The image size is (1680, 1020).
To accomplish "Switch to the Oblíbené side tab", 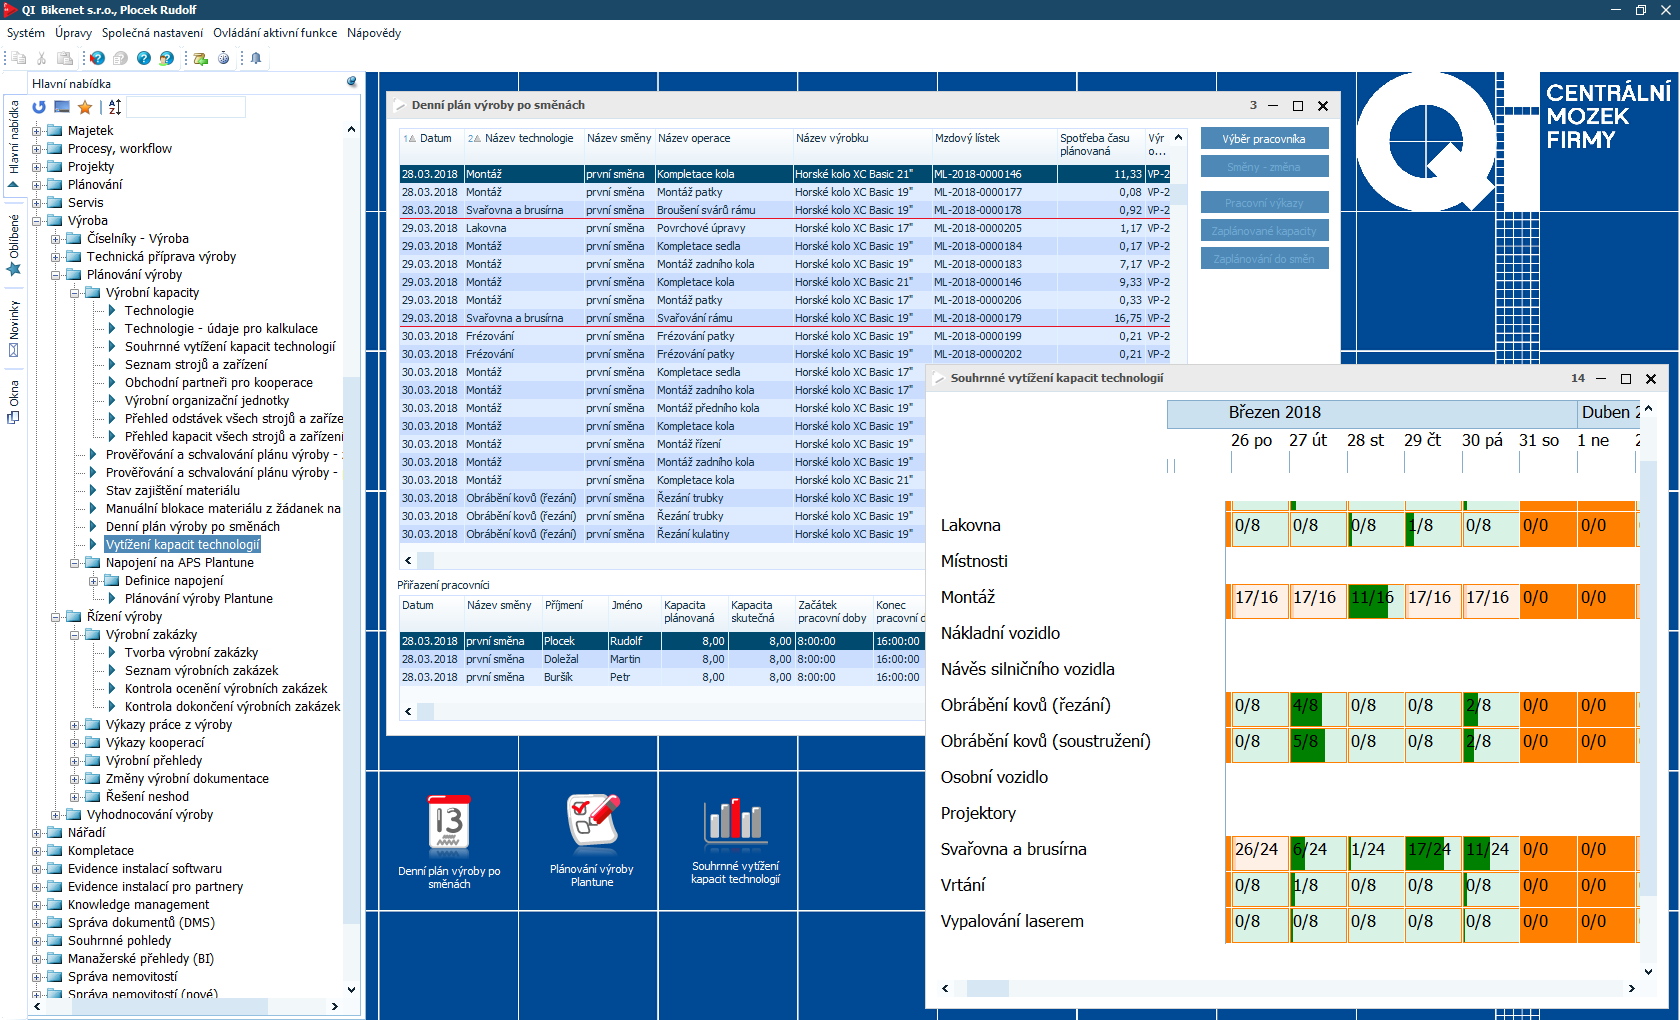I will click(14, 245).
